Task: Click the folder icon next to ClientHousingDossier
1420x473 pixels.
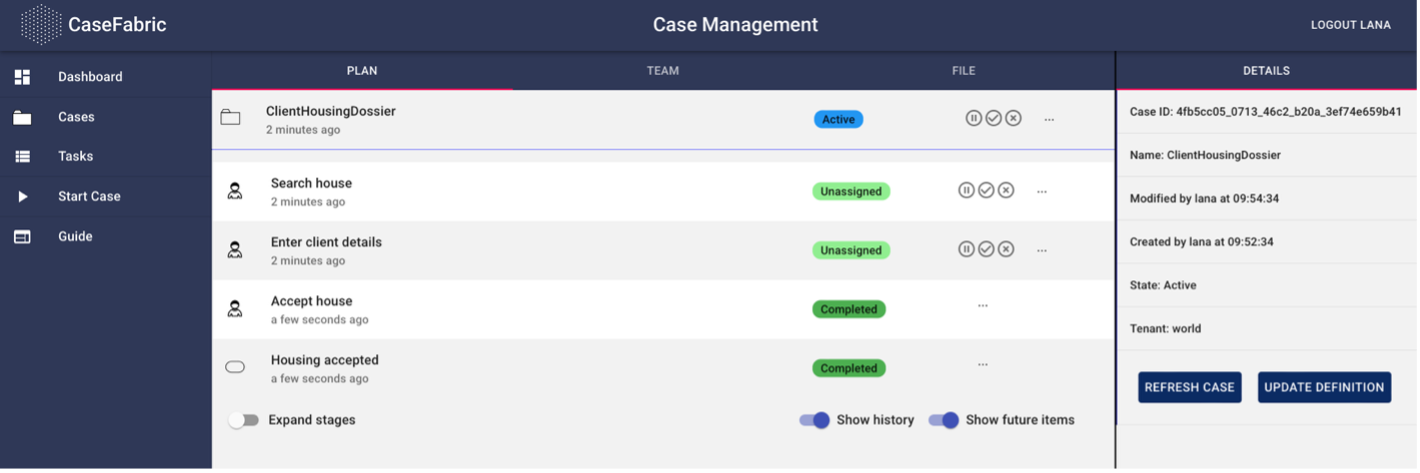Action: click(230, 118)
